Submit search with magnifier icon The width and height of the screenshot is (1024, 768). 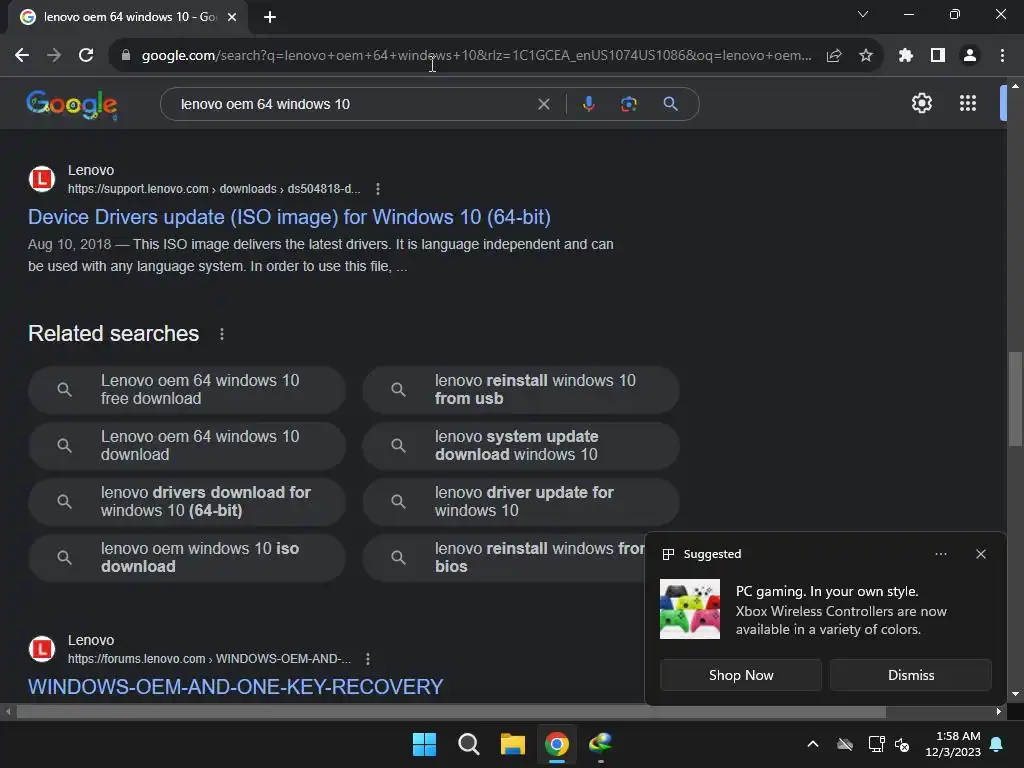(671, 104)
